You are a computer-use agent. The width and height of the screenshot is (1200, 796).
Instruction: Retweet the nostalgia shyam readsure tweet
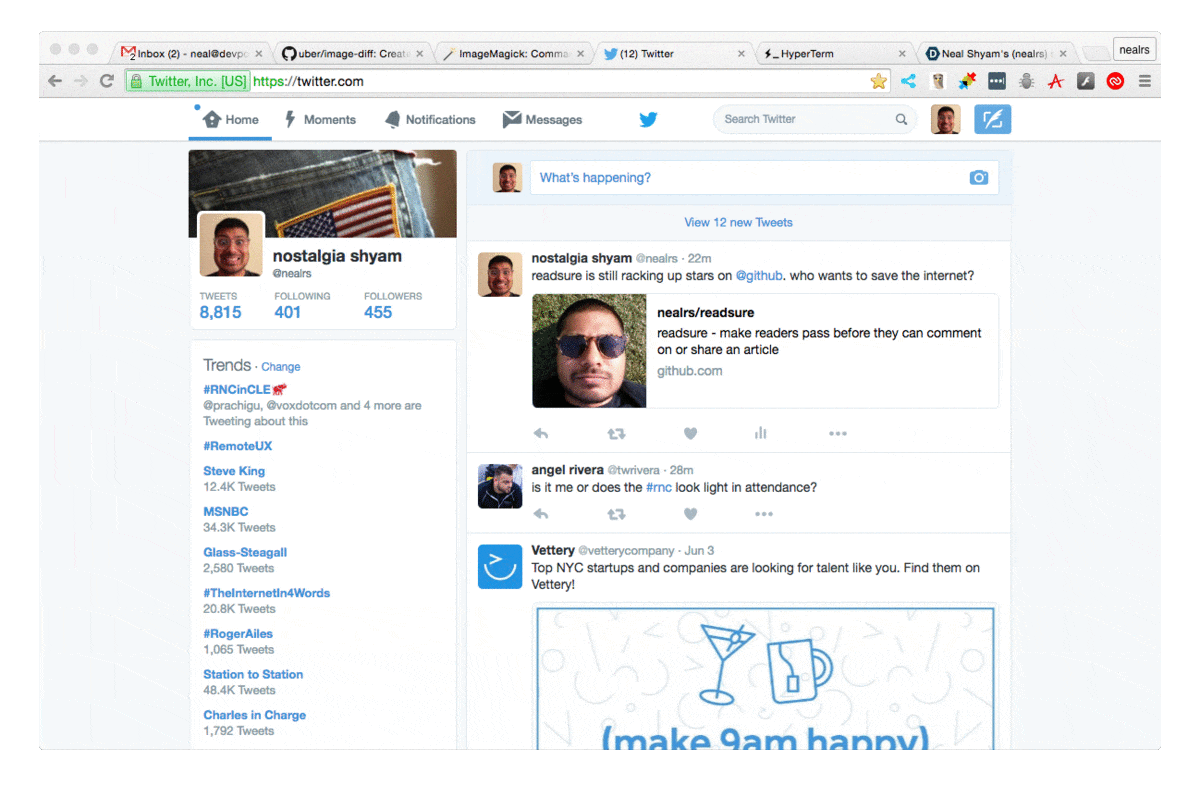(616, 433)
